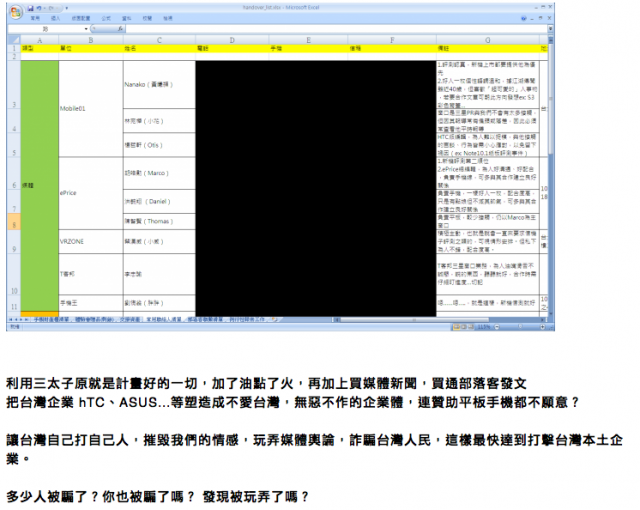Jump to last sheet with tab navigation arrow

coord(27,319)
